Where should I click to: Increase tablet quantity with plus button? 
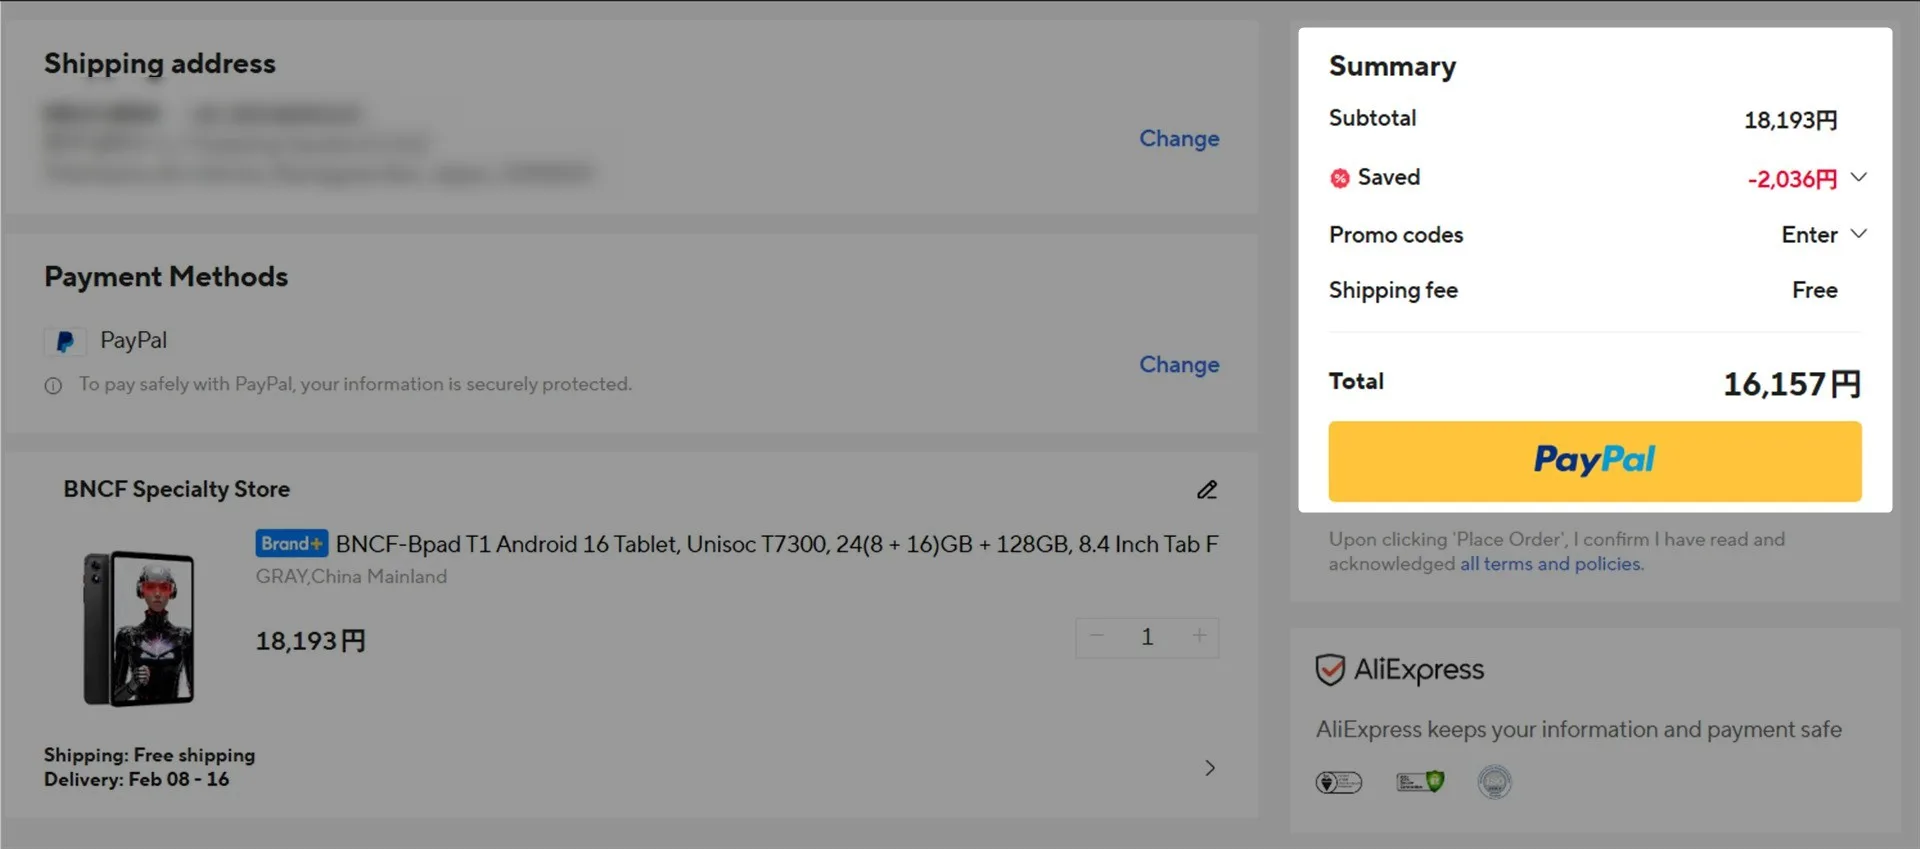pos(1199,637)
